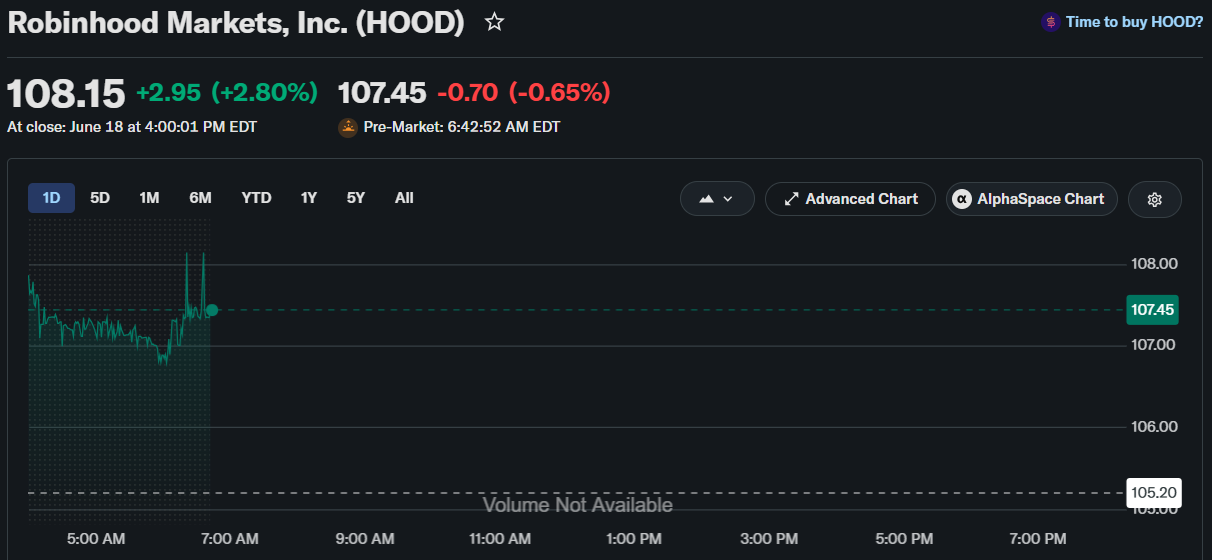The width and height of the screenshot is (1212, 560).
Task: Click the Robinhood Markets, Inc. (HOOD) title
Action: (236, 23)
